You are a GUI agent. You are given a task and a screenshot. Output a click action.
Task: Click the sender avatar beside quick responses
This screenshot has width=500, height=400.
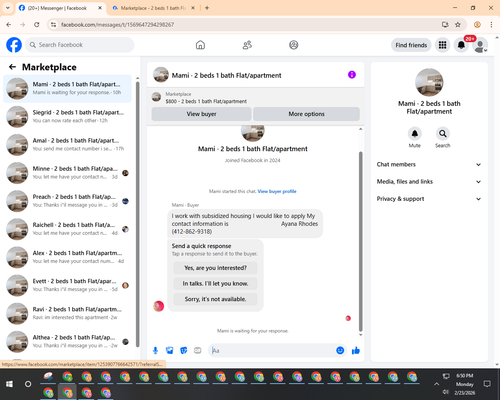[x=159, y=306]
